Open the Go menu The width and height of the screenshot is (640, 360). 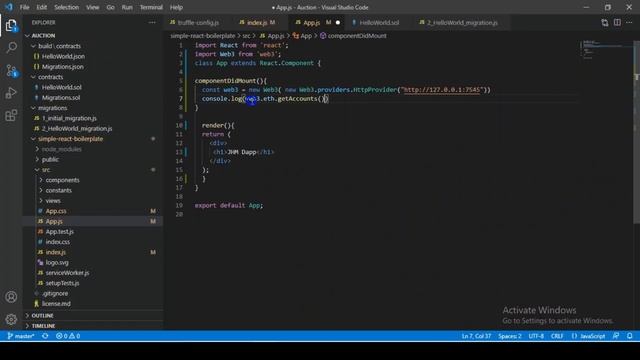(x=111, y=7)
